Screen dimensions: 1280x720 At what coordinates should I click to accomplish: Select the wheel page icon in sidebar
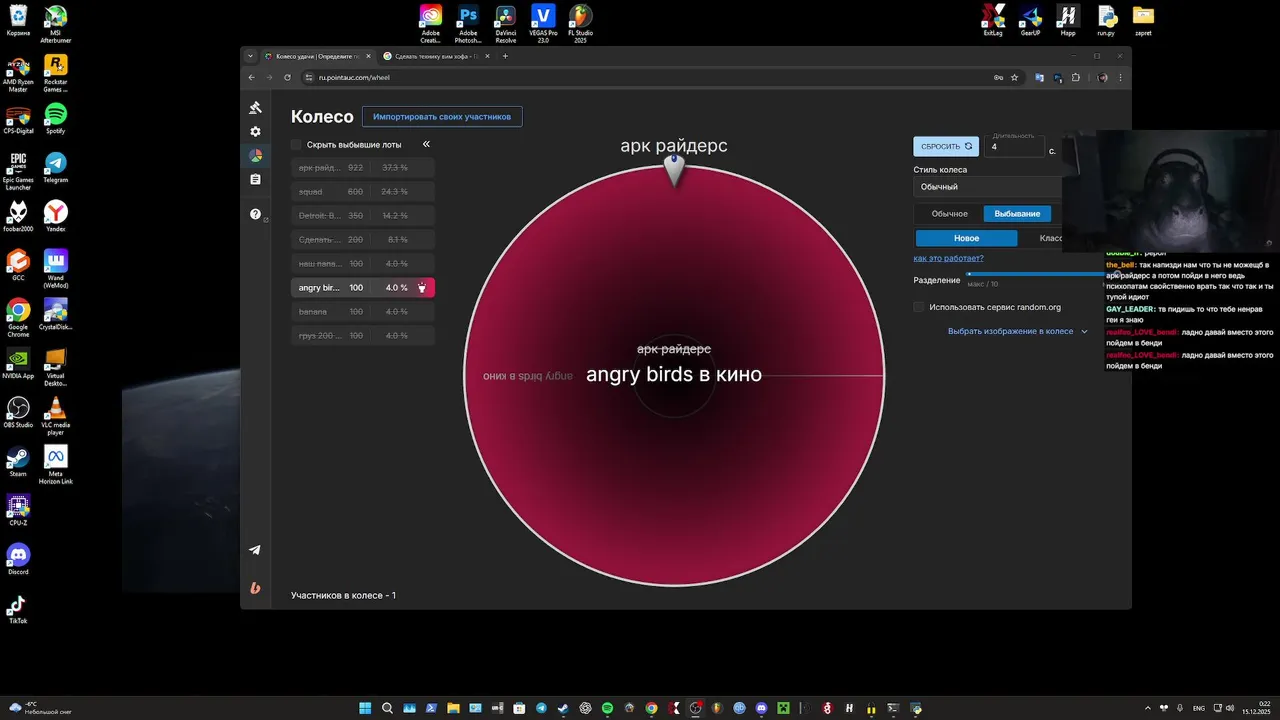point(255,156)
